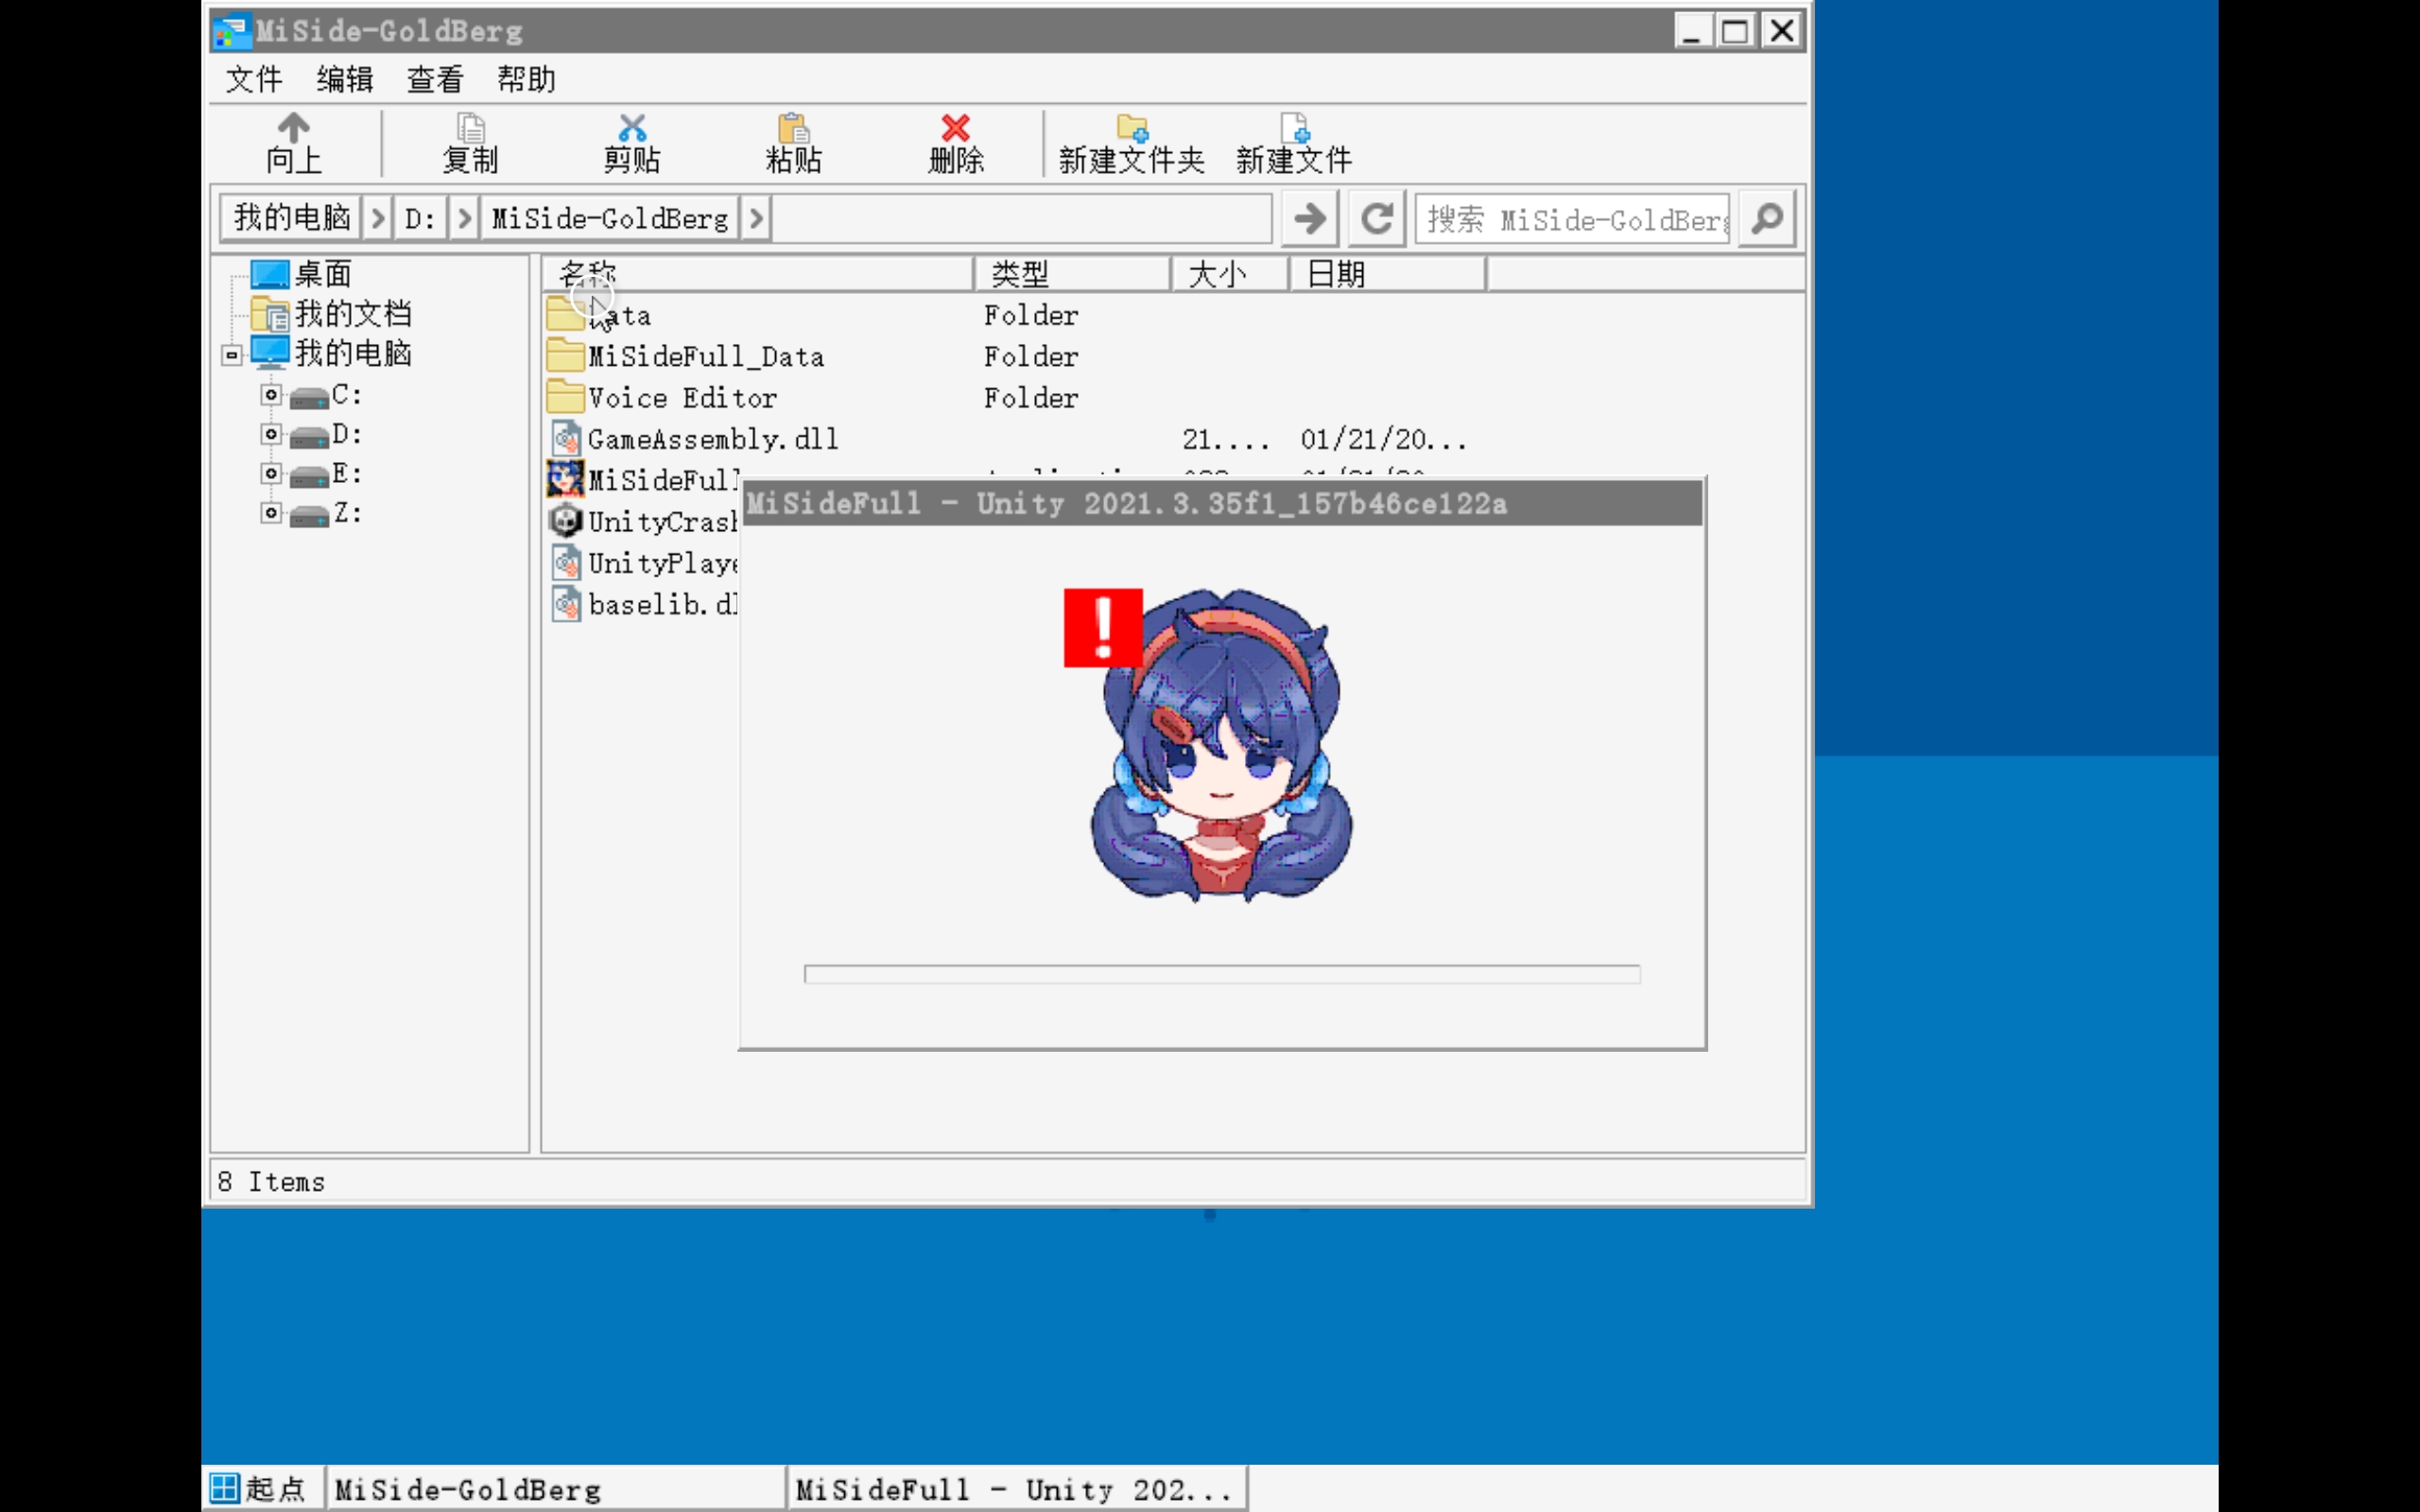Expand the D: drive node
This screenshot has height=1512, width=2420.
[271, 434]
